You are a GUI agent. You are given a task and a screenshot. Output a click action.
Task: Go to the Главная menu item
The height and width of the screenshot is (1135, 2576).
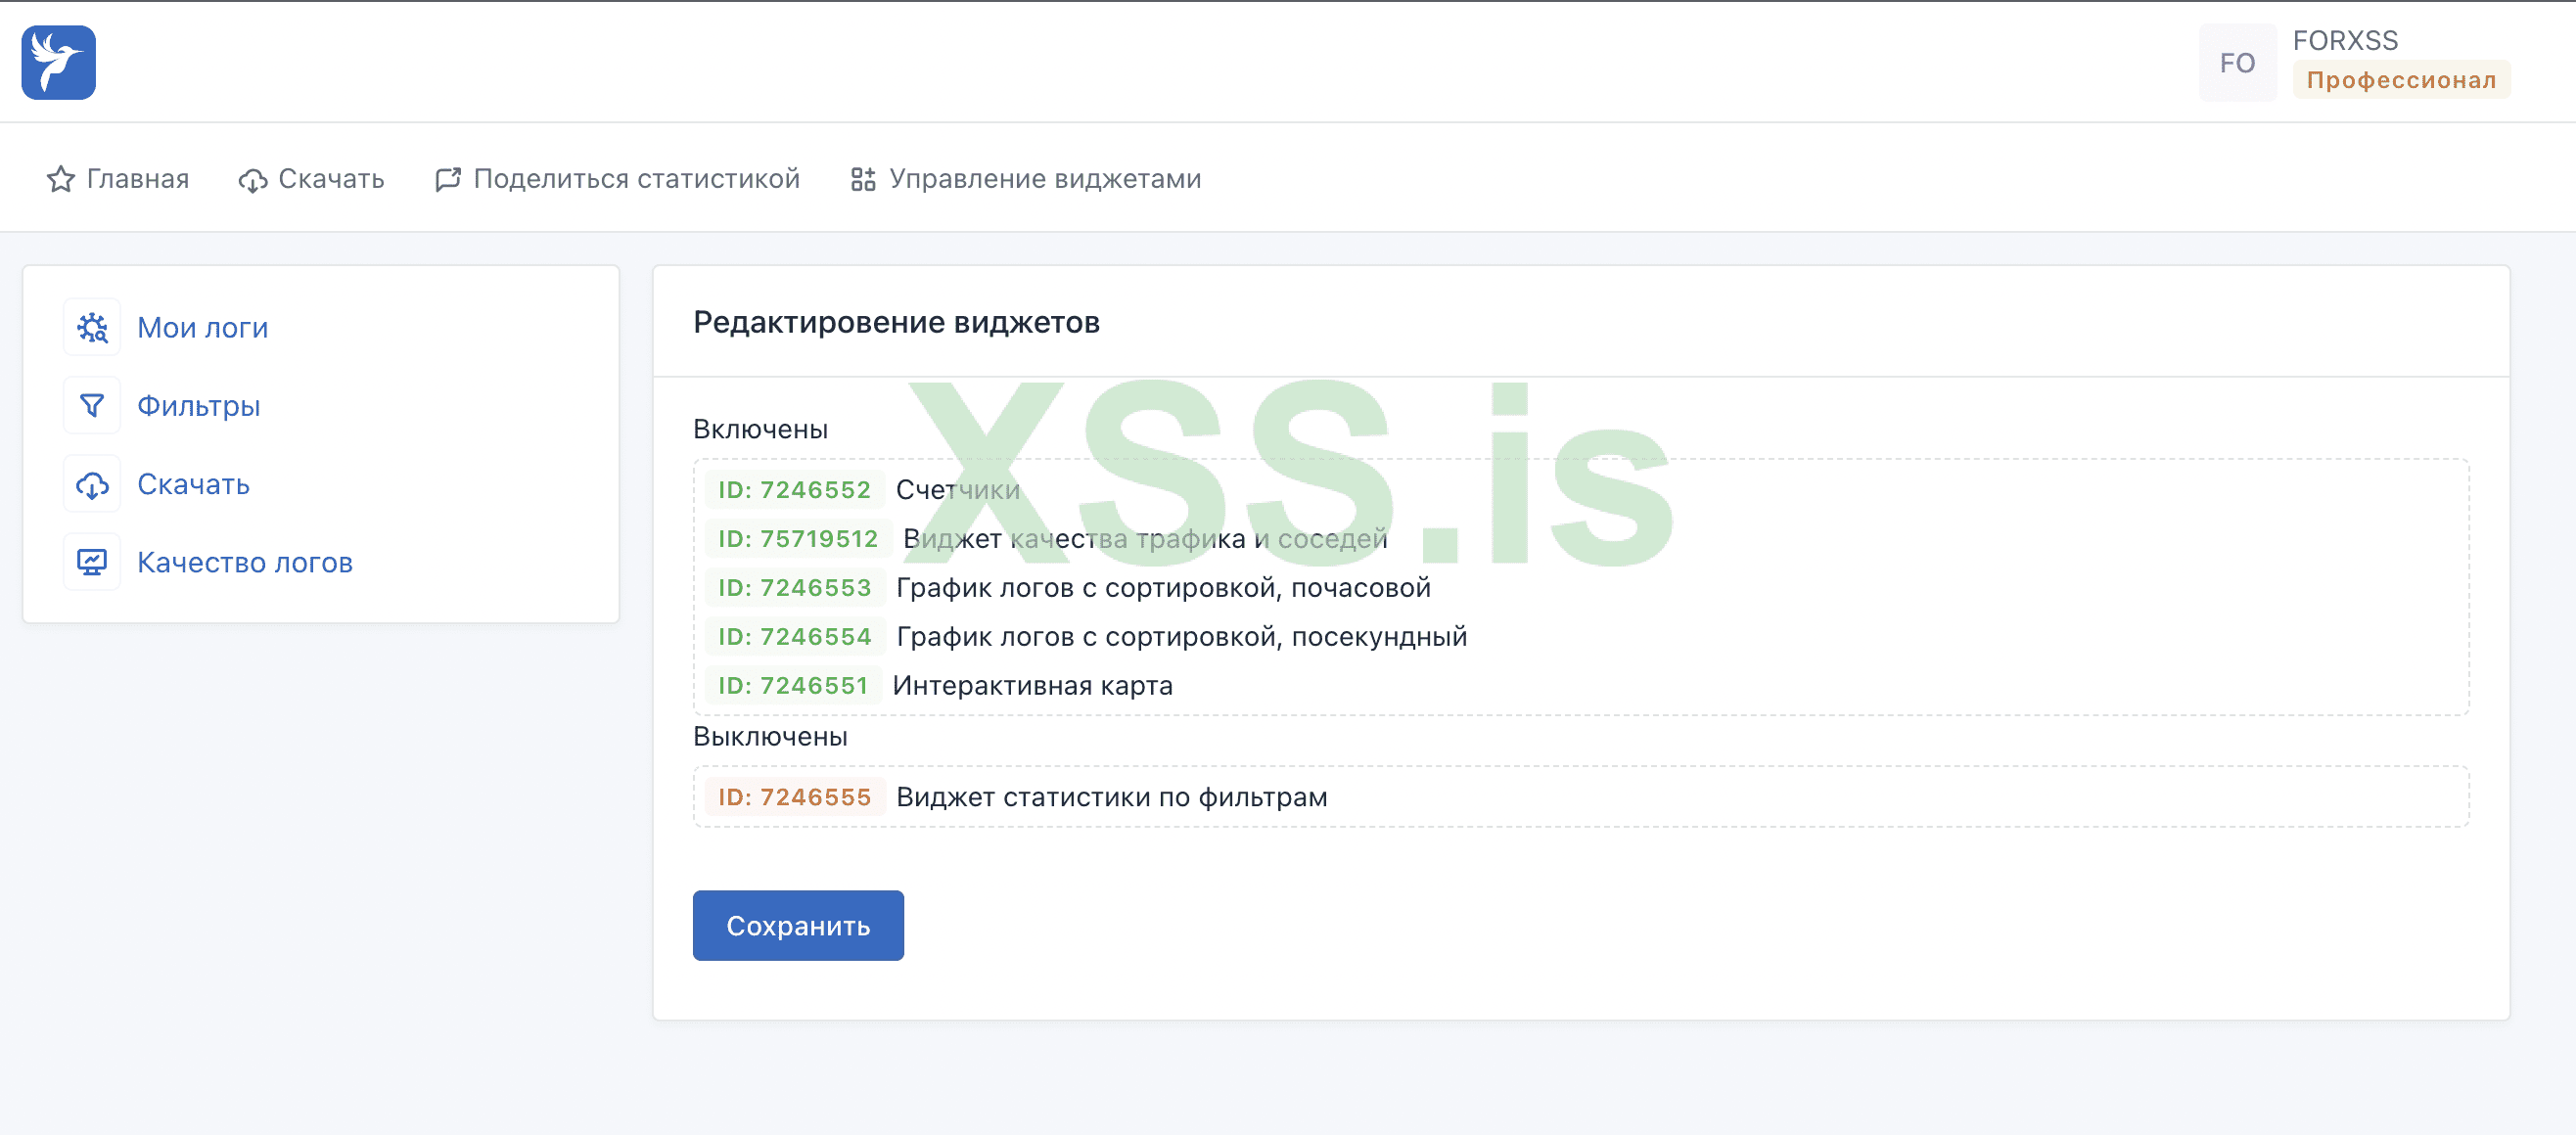coord(137,179)
